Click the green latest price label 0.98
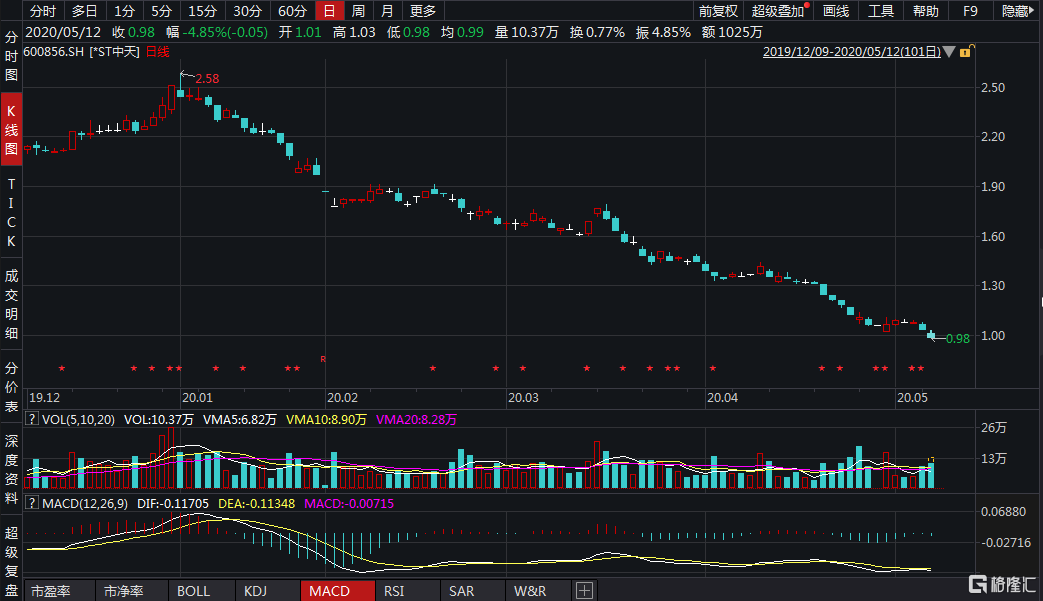Screen dimensions: 1043x601 (x=958, y=338)
